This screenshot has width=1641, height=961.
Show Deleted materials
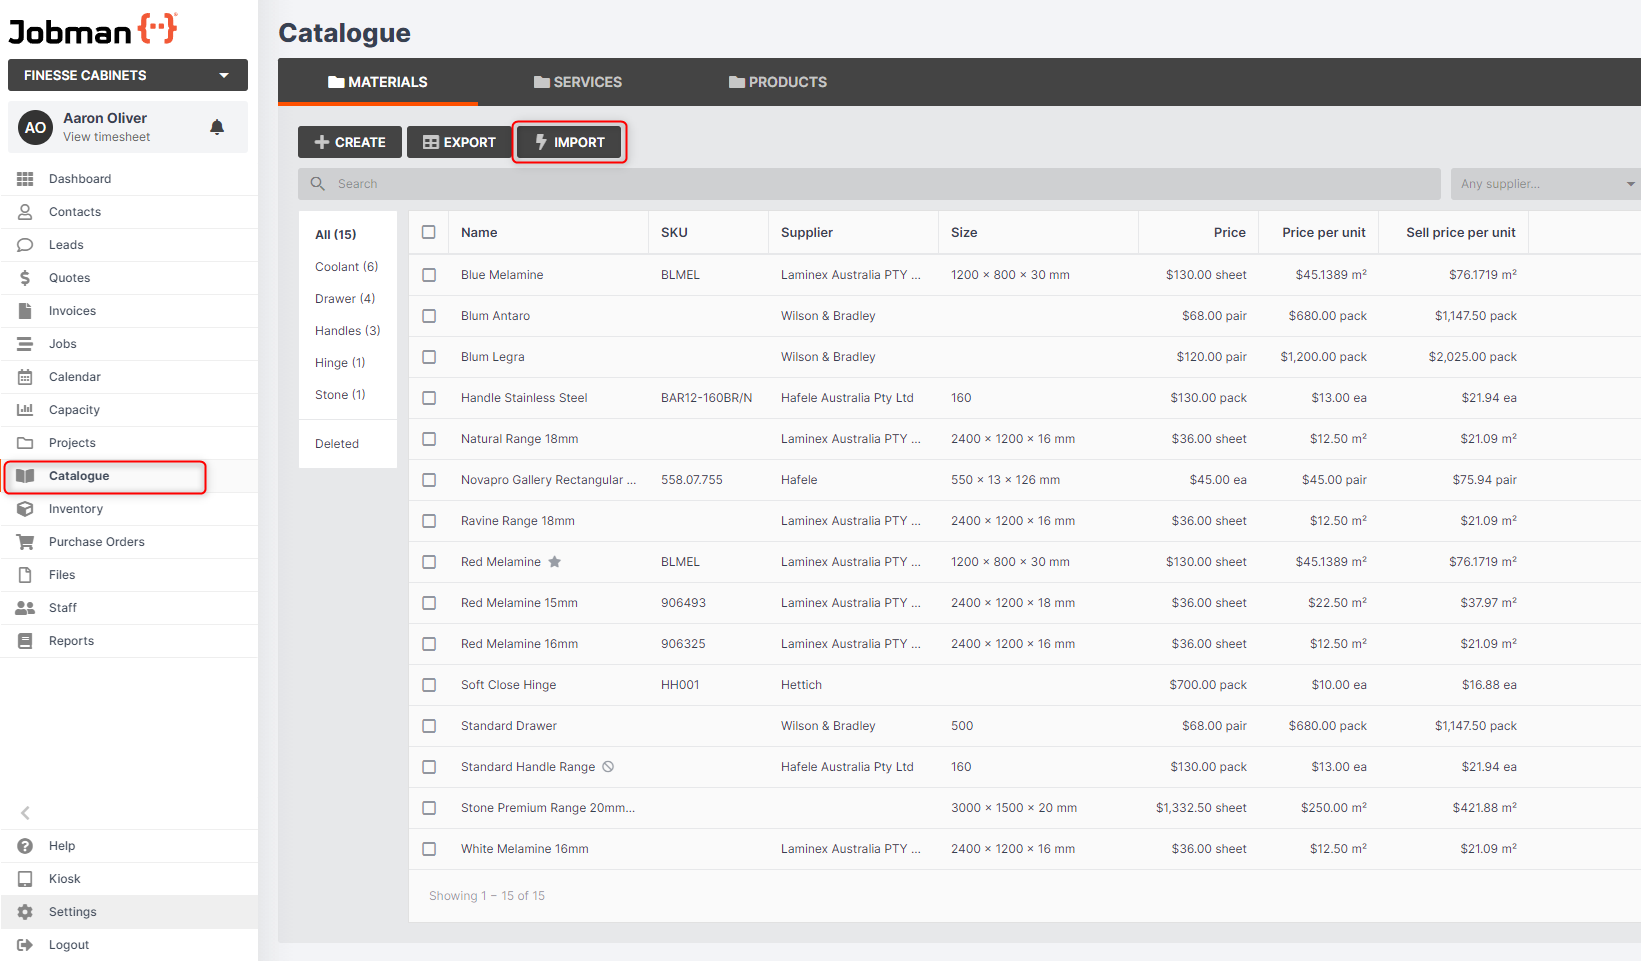(x=337, y=444)
